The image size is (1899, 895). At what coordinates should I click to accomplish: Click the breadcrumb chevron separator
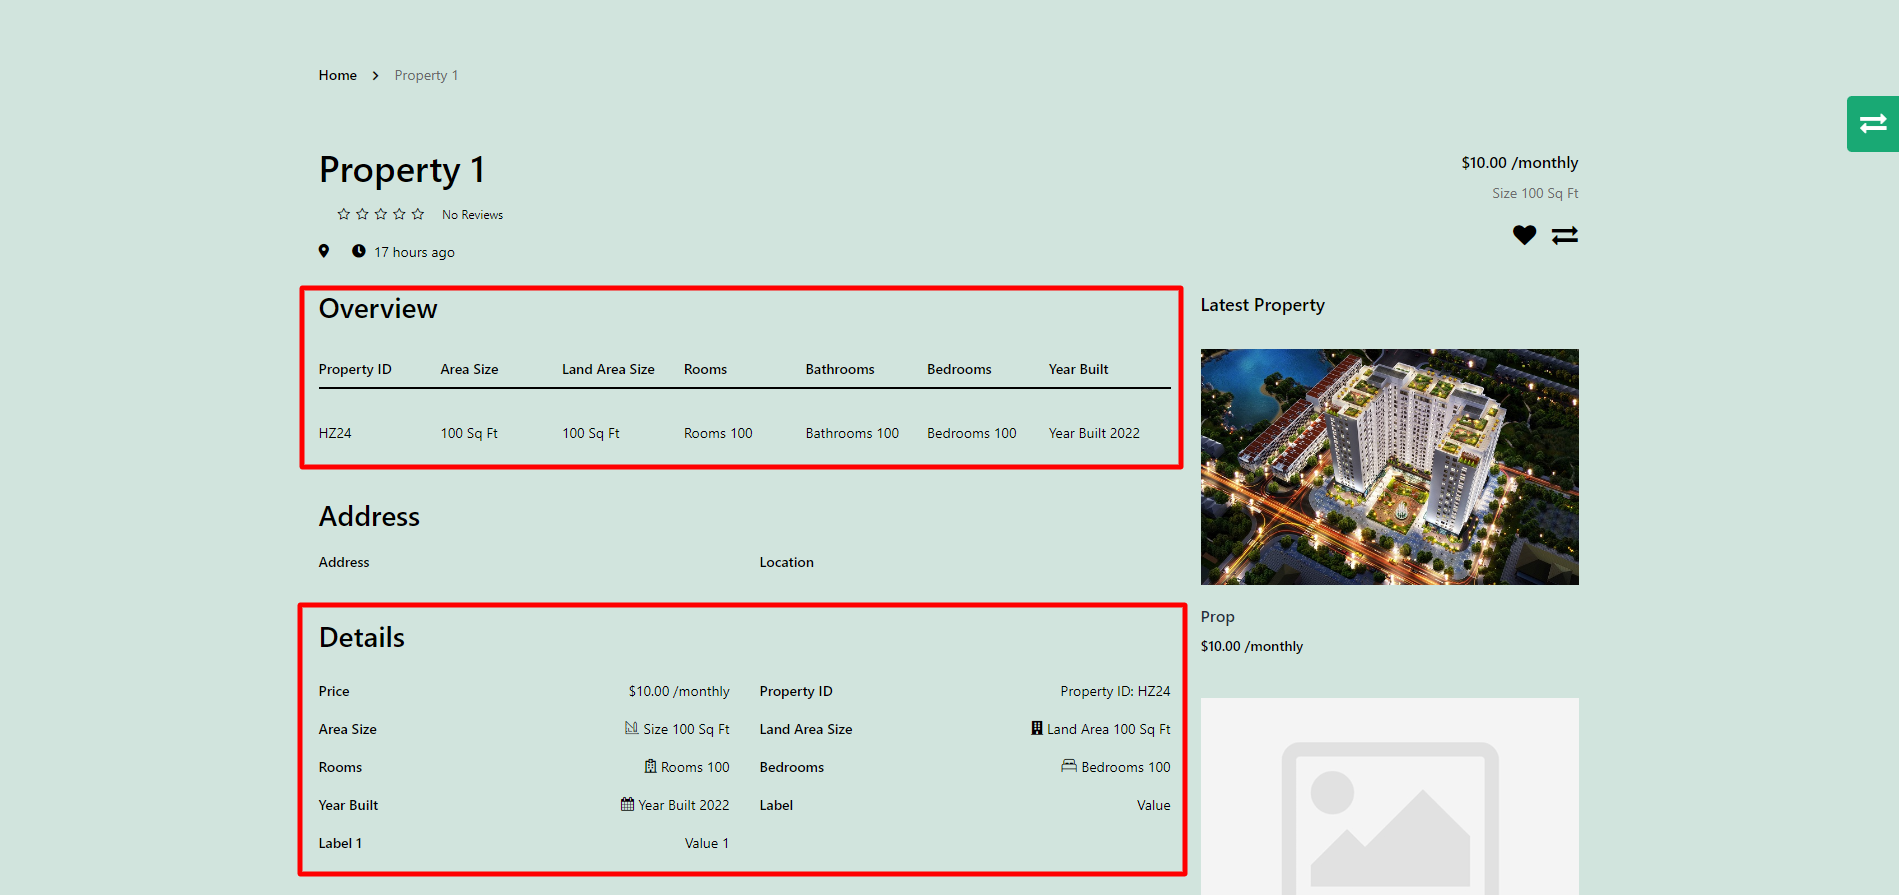click(375, 75)
